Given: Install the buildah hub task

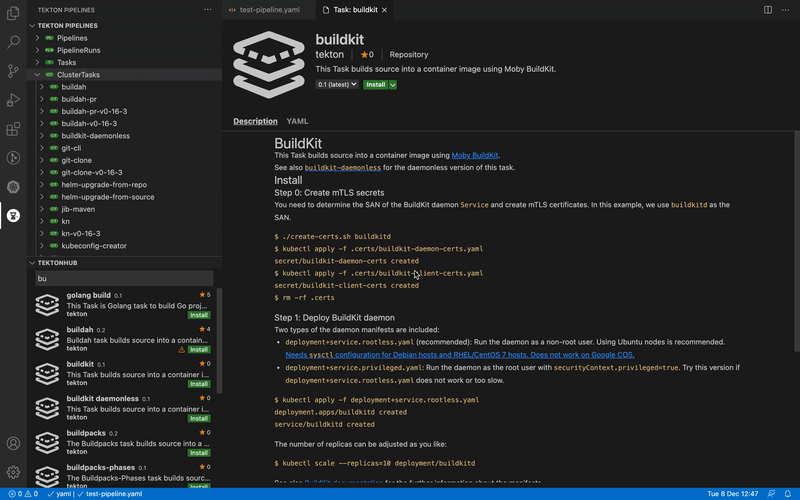Looking at the screenshot, I should [198, 350].
